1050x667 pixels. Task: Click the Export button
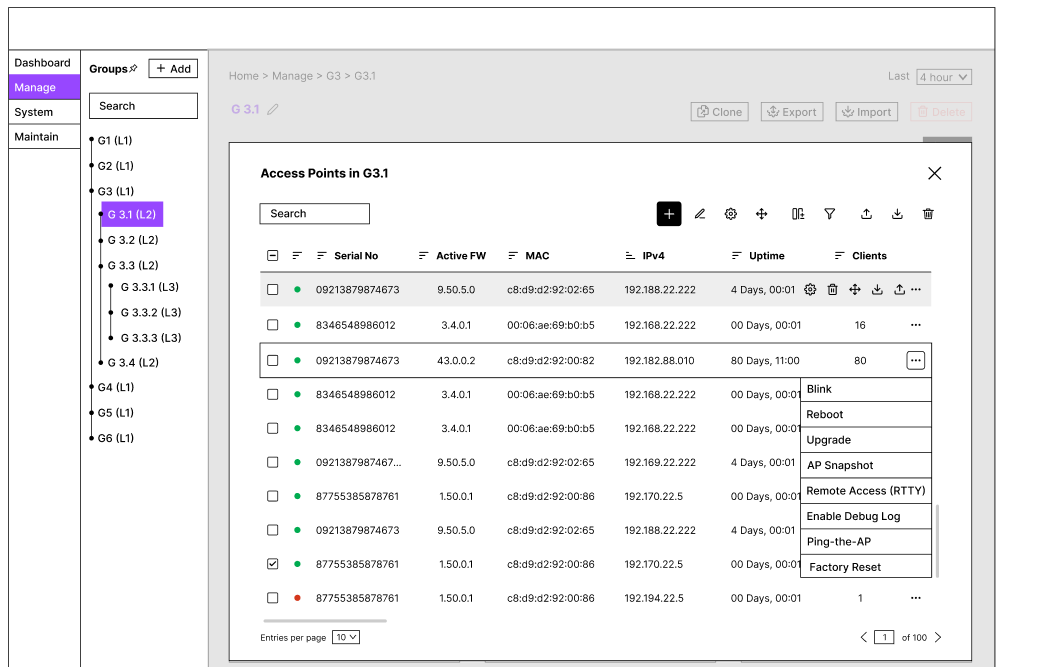(x=792, y=112)
